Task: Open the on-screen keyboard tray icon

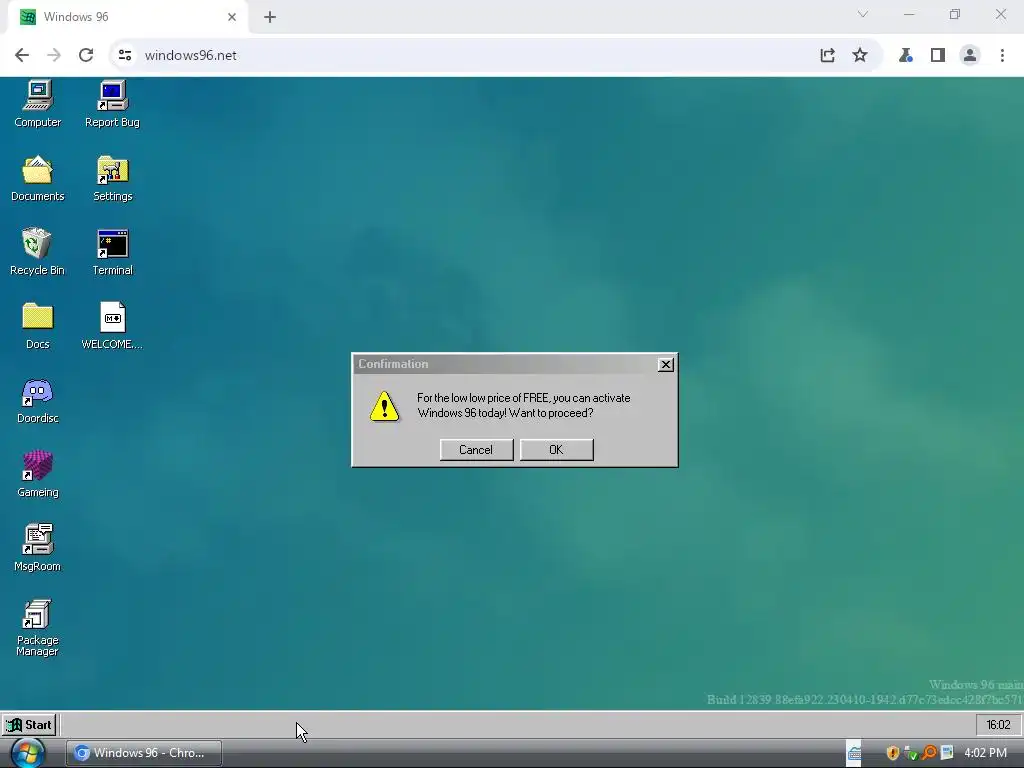Action: pyautogui.click(x=854, y=753)
